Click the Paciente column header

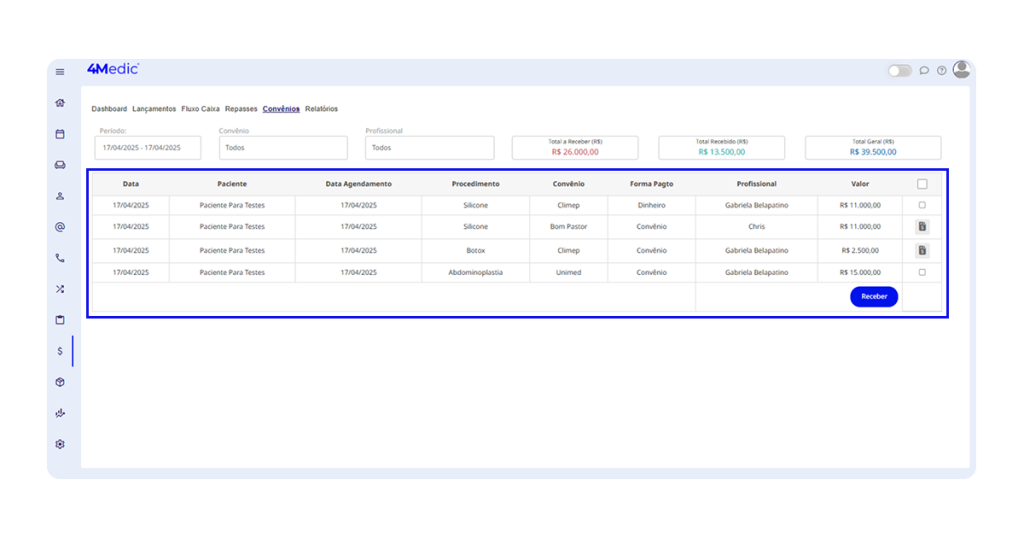(232, 184)
